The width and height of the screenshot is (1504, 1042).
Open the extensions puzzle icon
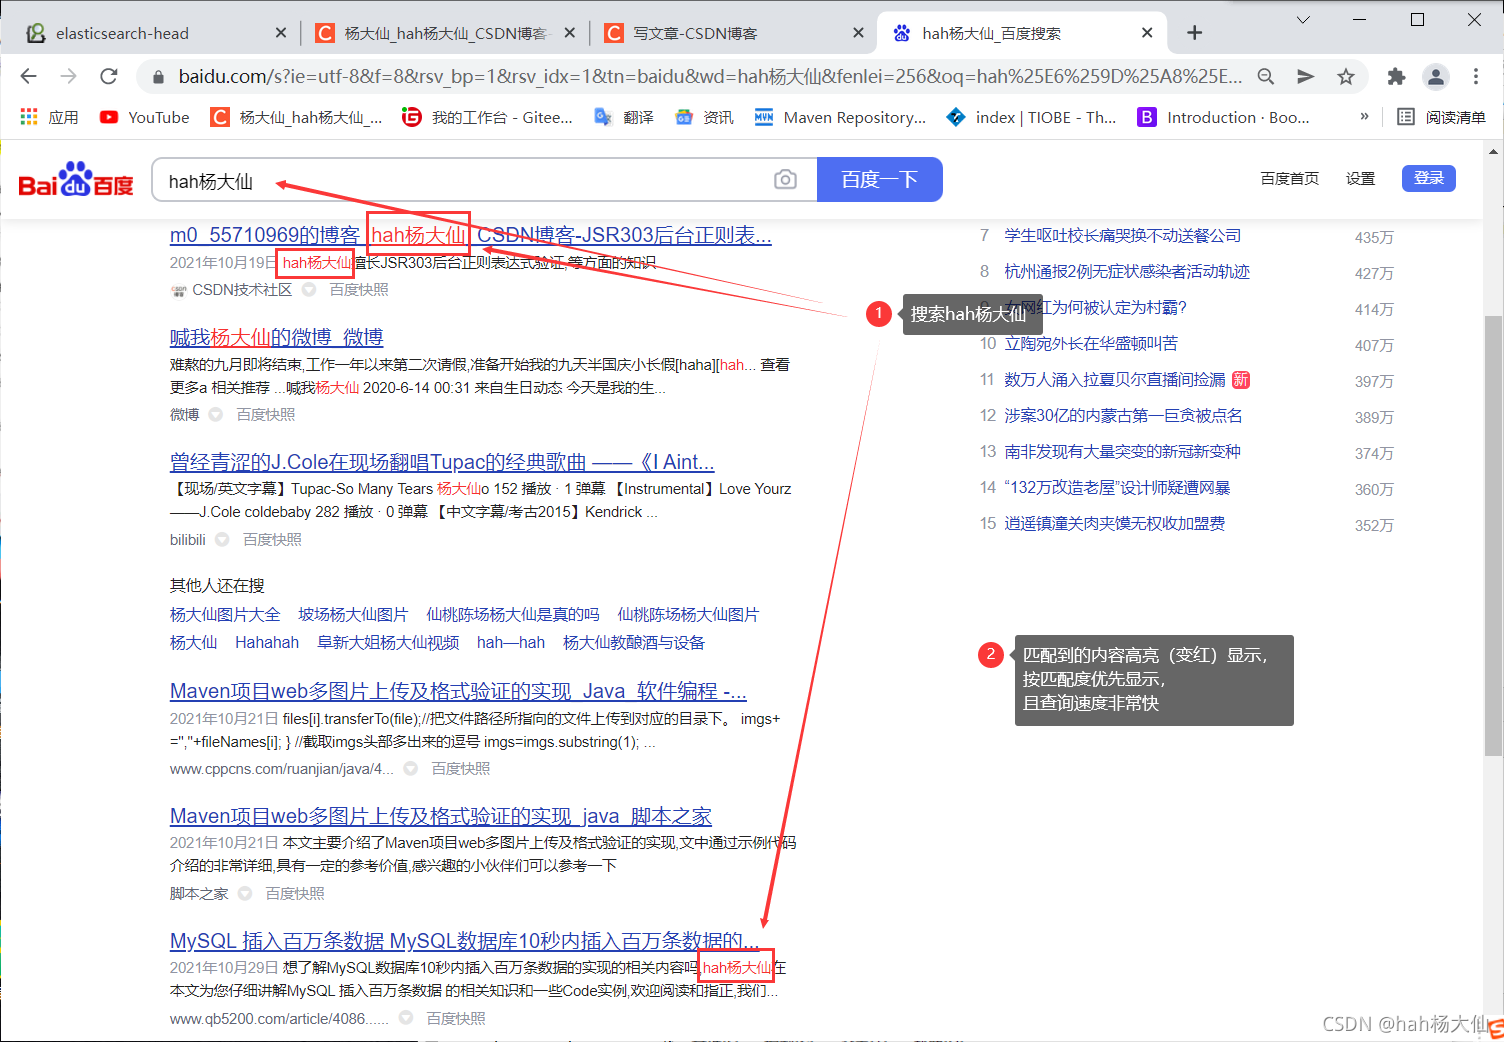pyautogui.click(x=1396, y=76)
